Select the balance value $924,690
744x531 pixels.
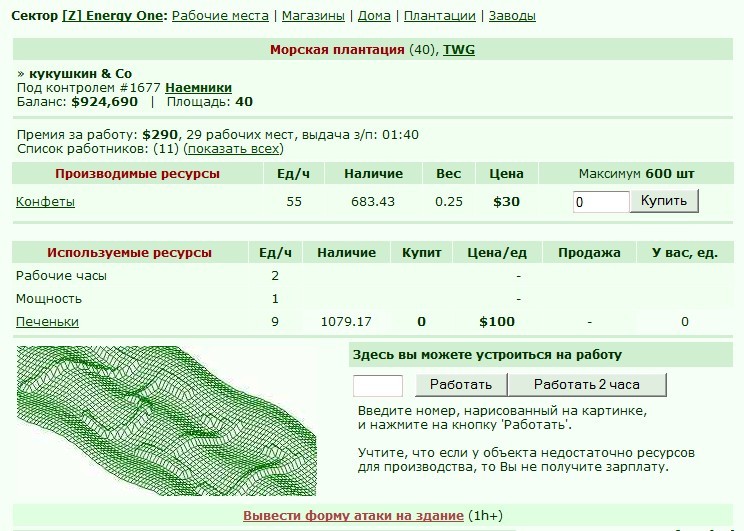pos(104,102)
